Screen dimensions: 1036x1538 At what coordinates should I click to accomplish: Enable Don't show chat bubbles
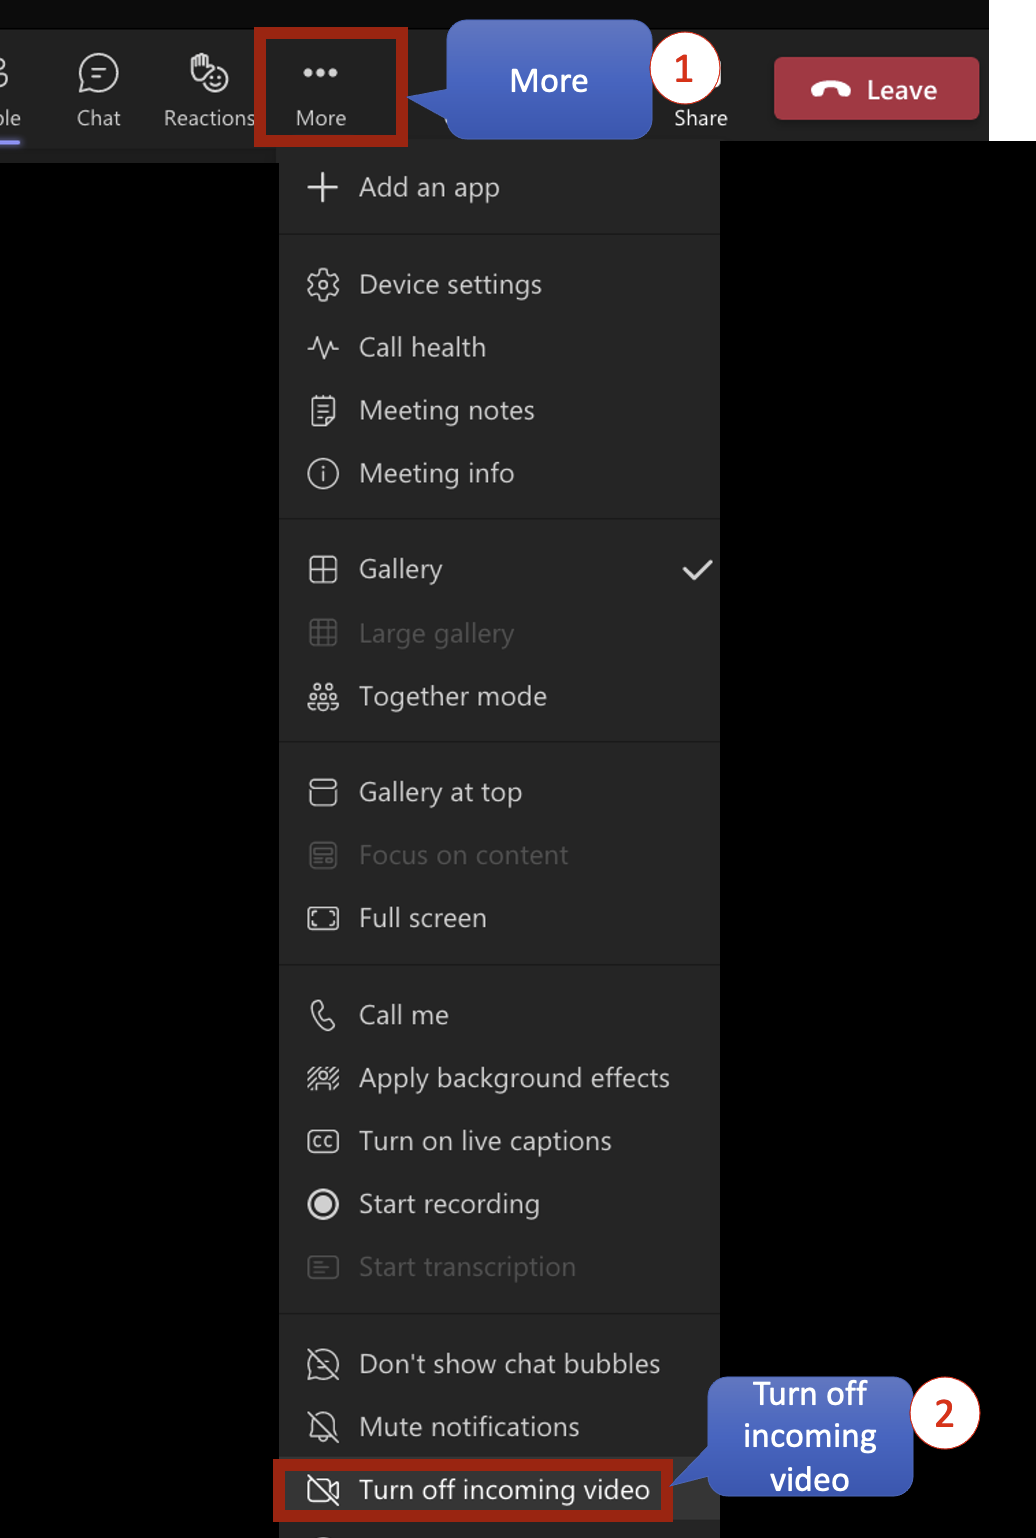pyautogui.click(x=509, y=1363)
